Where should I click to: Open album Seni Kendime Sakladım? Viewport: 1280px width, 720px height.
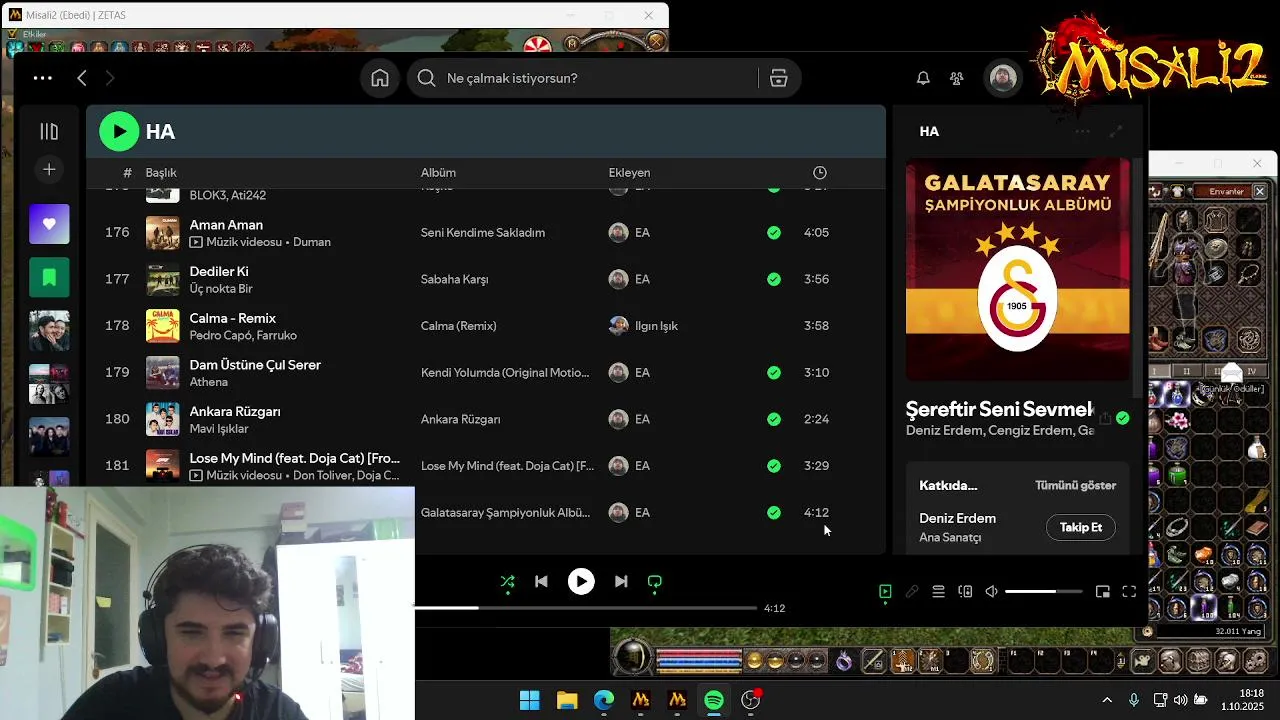pos(483,232)
